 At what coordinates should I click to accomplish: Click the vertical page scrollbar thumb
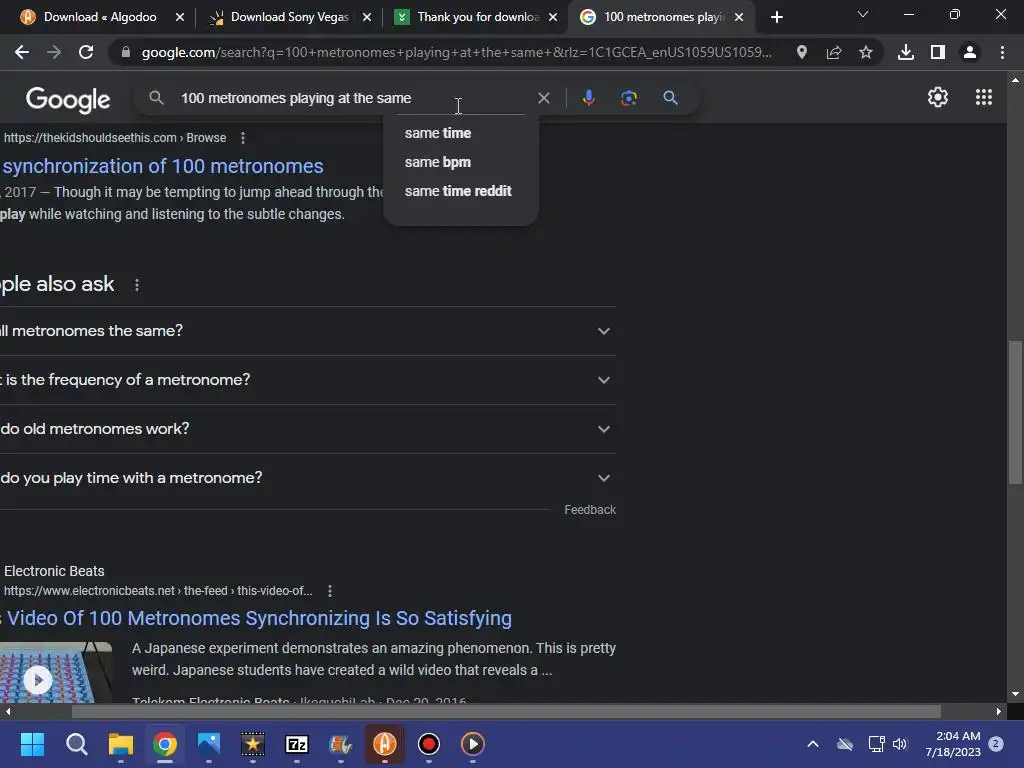[x=1015, y=413]
